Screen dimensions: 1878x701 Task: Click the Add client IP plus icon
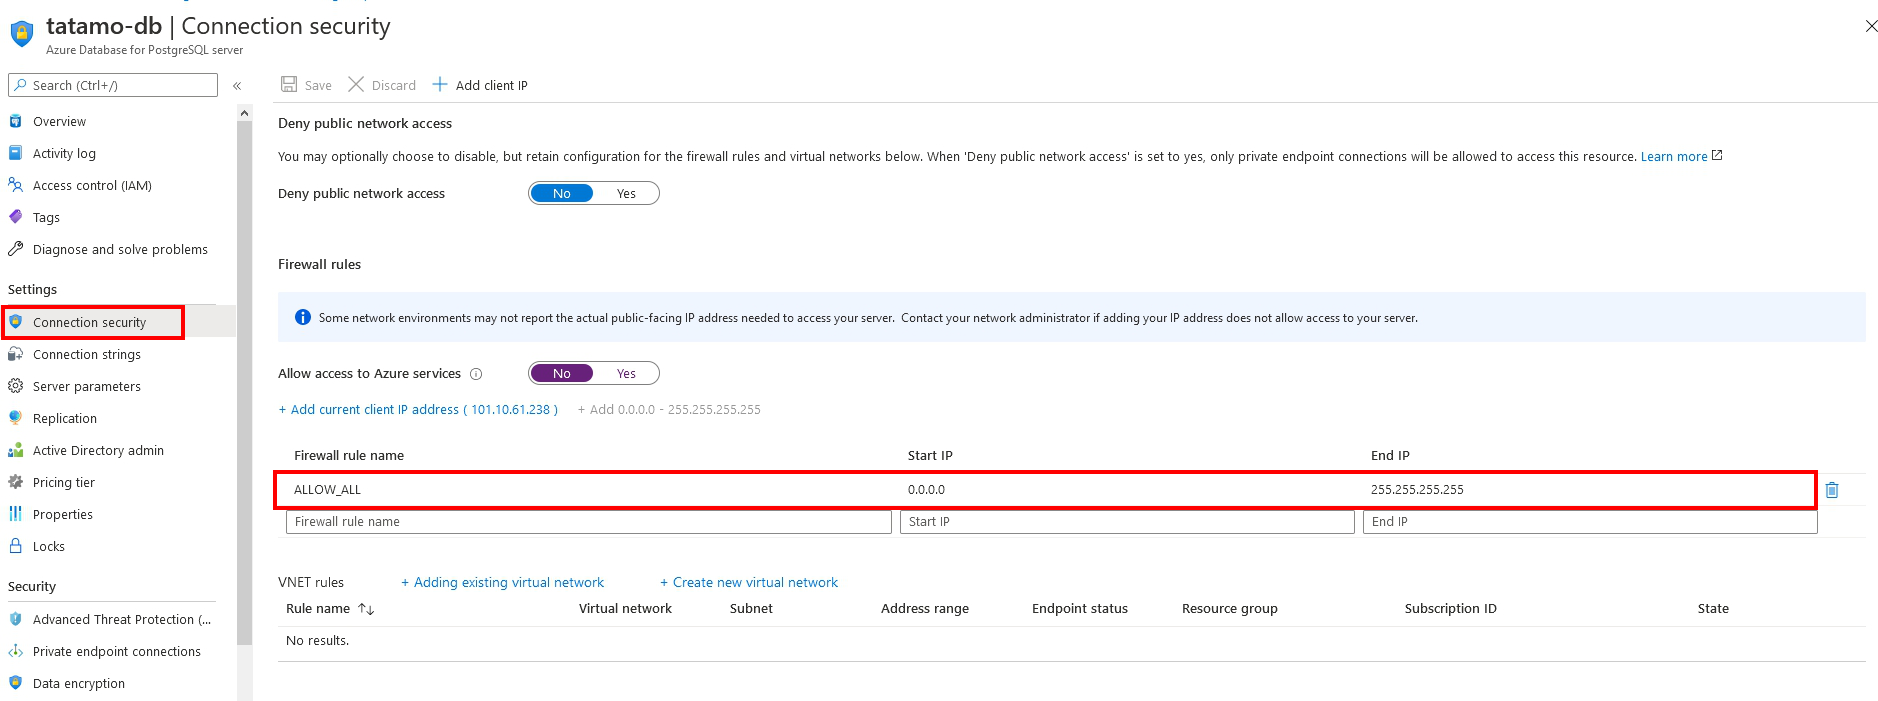440,84
